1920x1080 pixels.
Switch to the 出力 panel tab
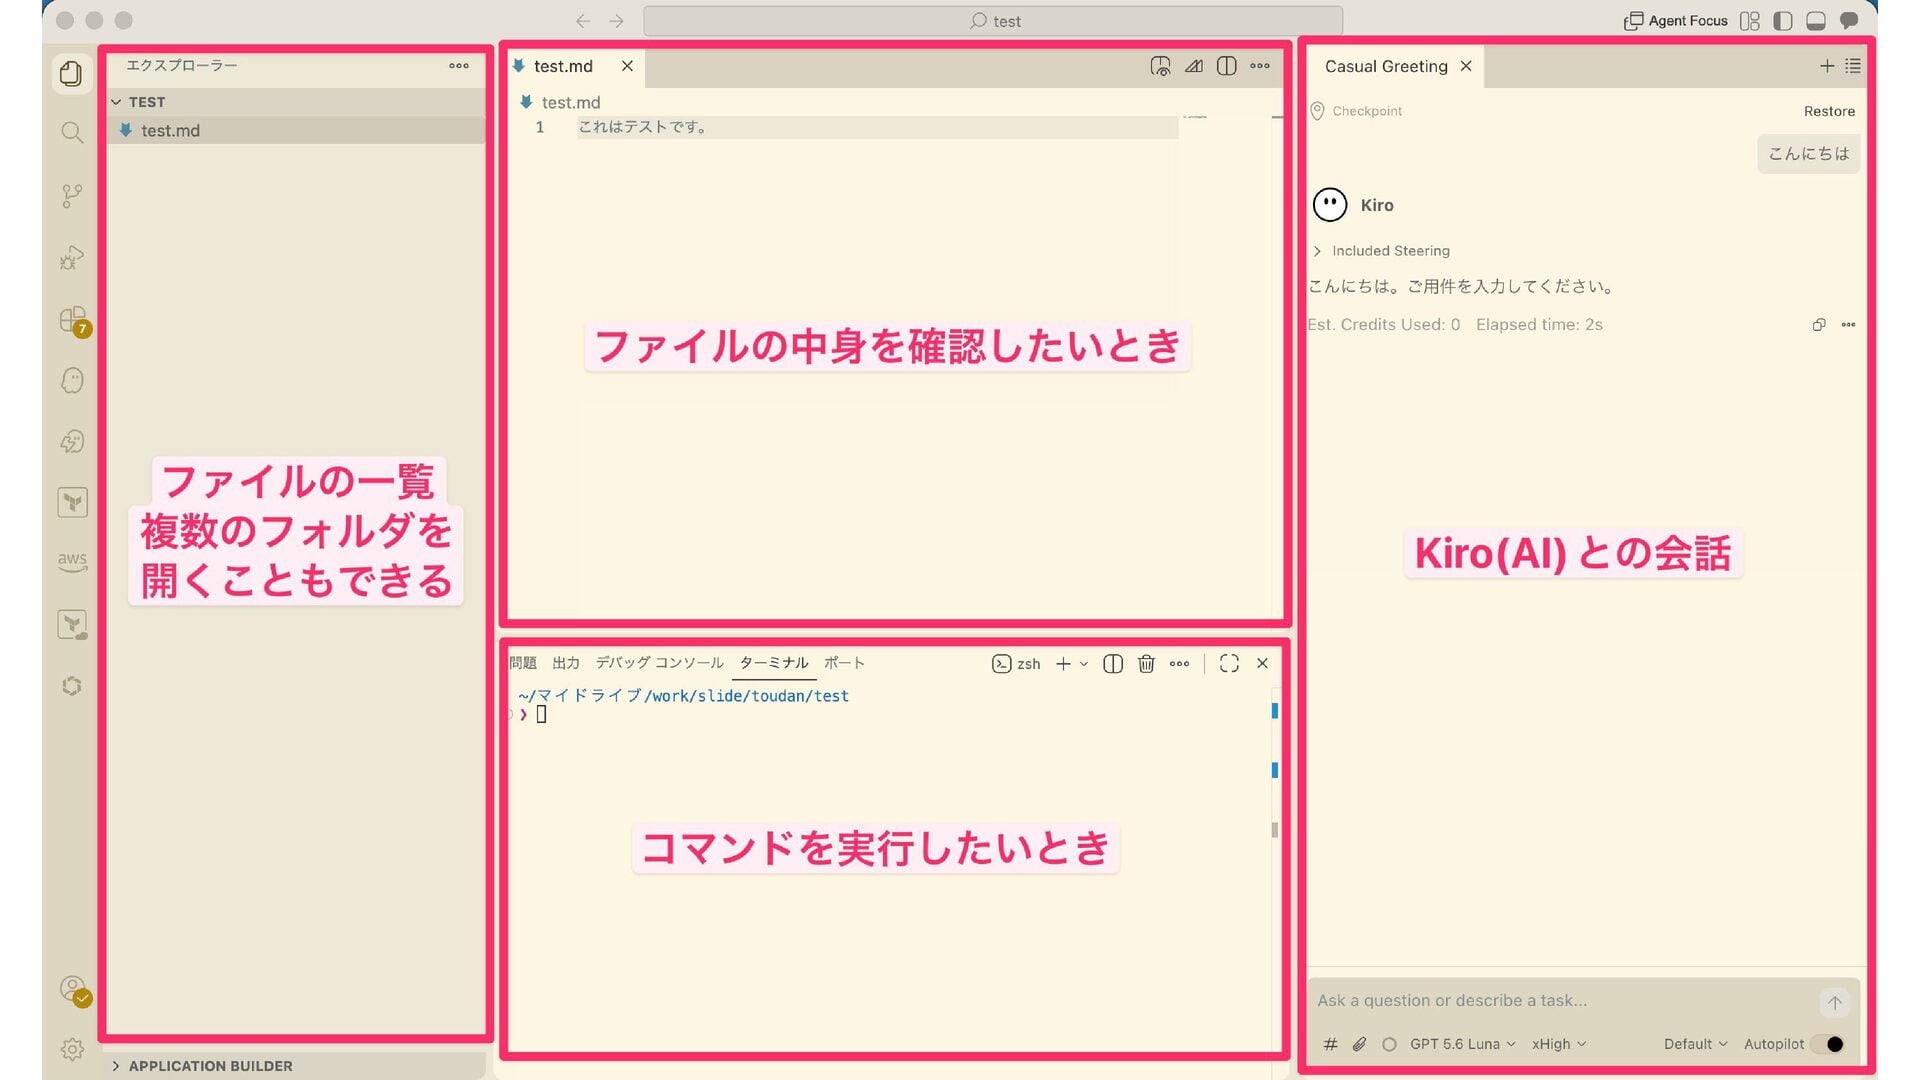point(566,663)
